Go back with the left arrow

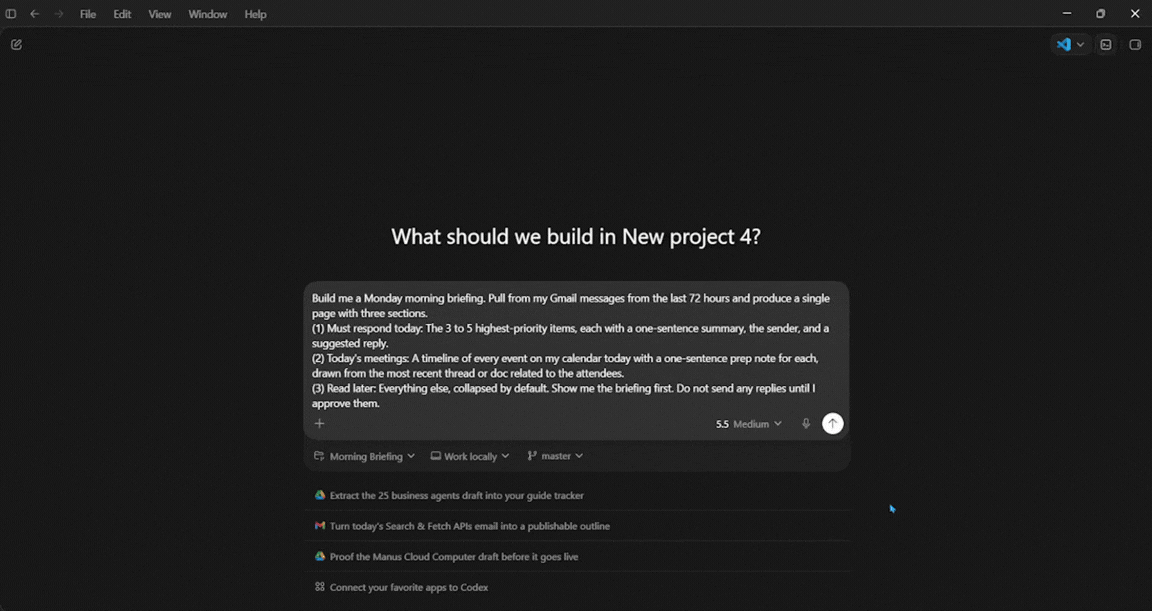click(35, 14)
